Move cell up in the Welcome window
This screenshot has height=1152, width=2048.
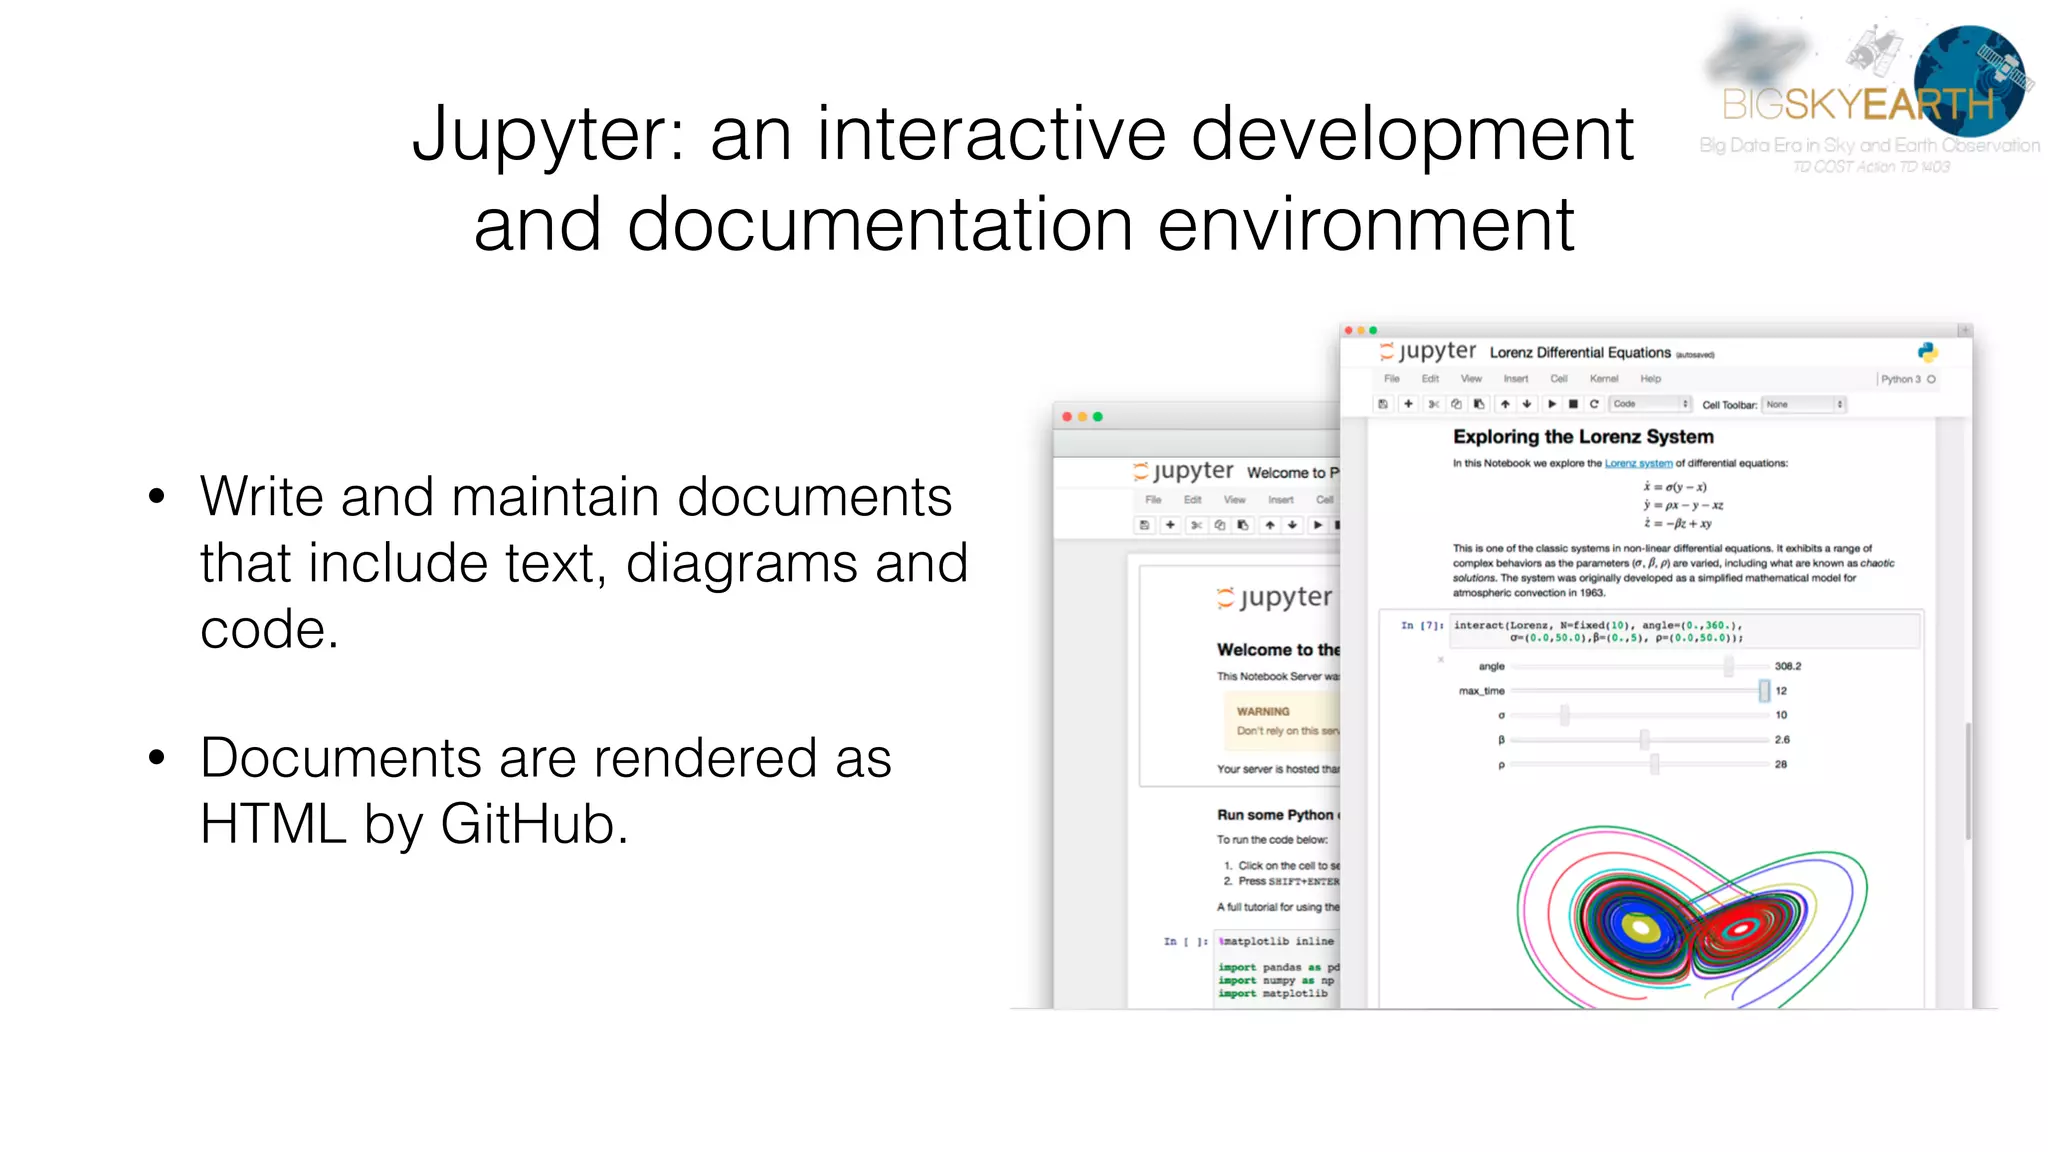[x=1270, y=525]
